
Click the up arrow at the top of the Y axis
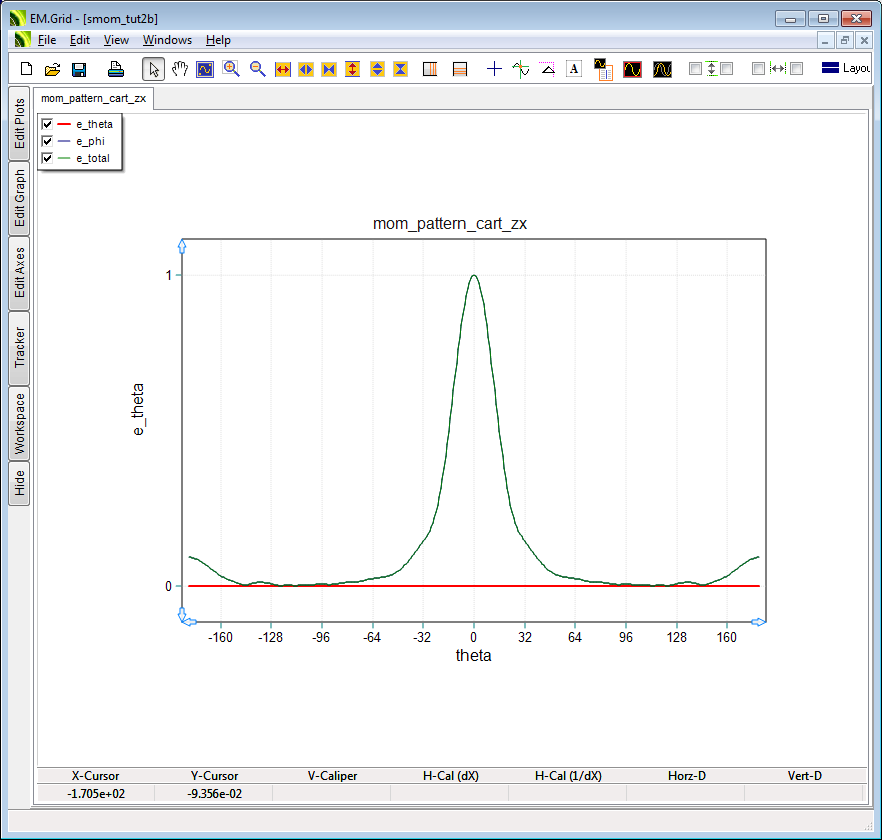(181, 244)
